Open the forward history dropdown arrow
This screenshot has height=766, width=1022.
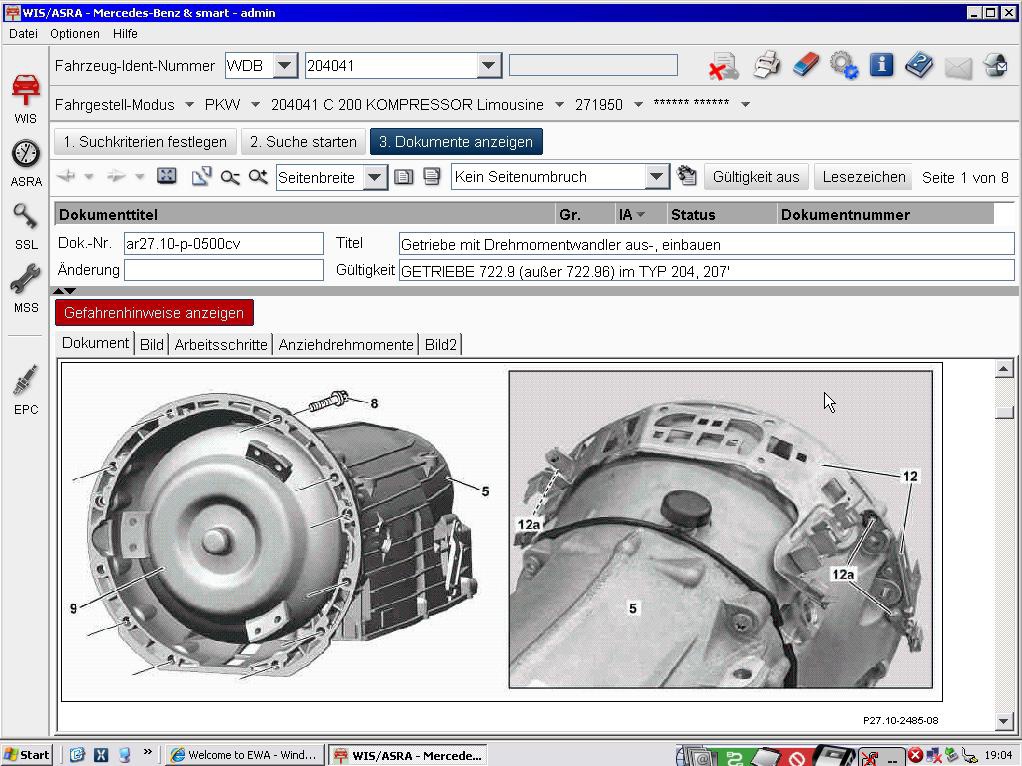pyautogui.click(x=139, y=176)
